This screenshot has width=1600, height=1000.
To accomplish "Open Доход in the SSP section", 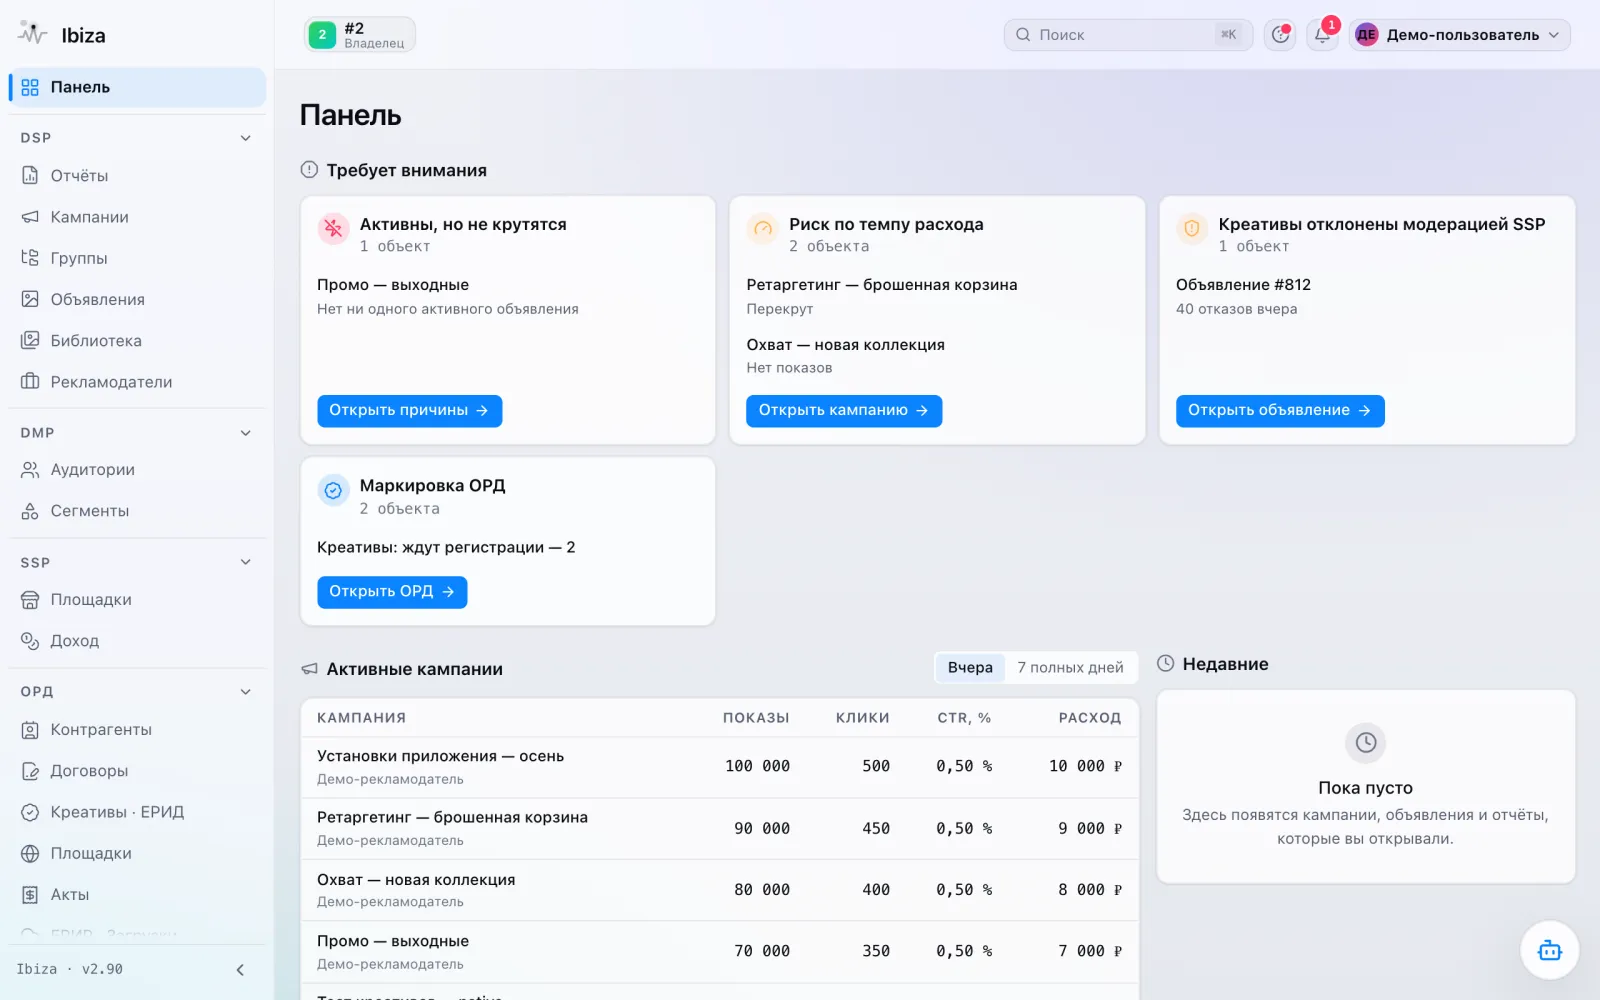I will [137, 641].
